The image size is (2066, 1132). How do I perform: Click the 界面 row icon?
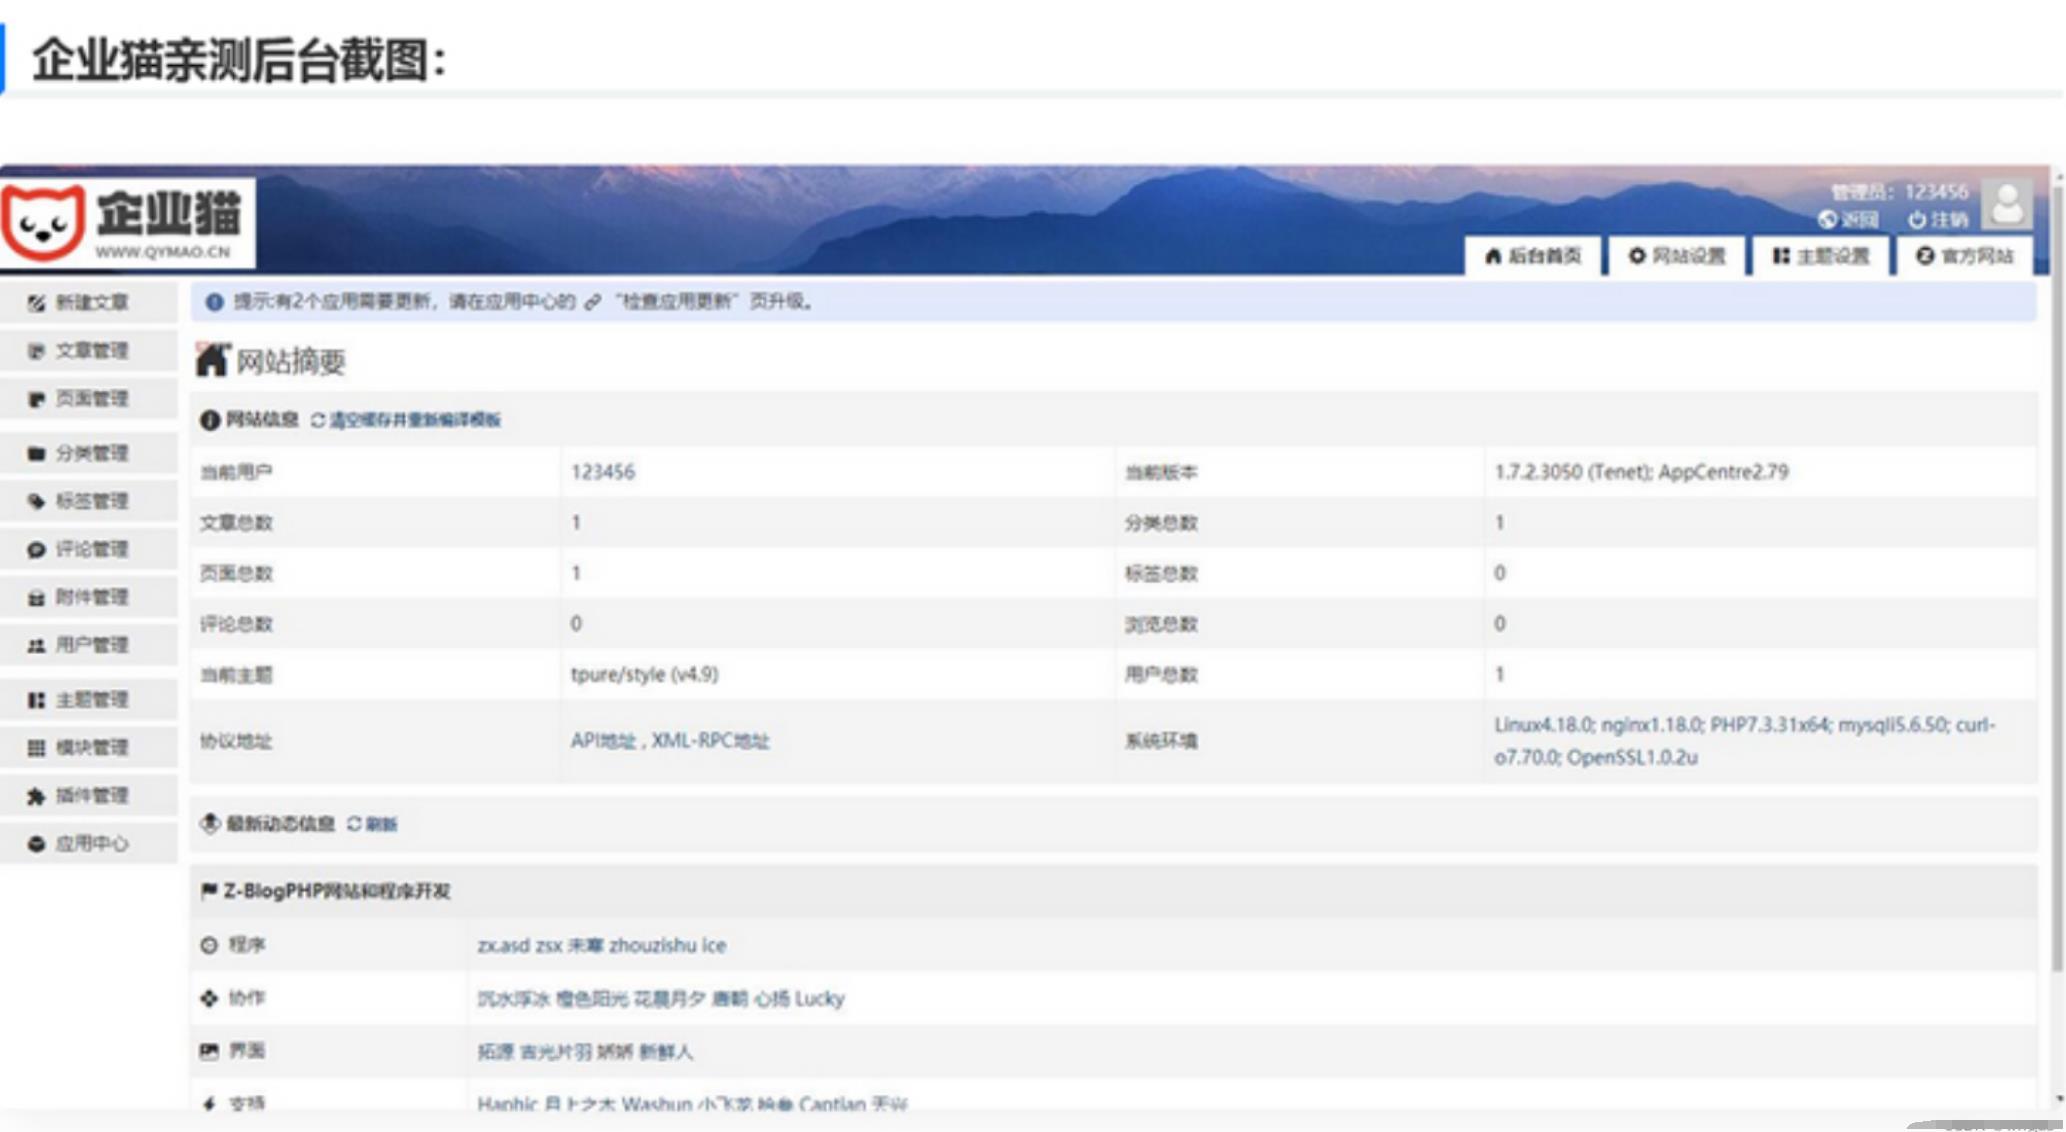coord(209,1051)
